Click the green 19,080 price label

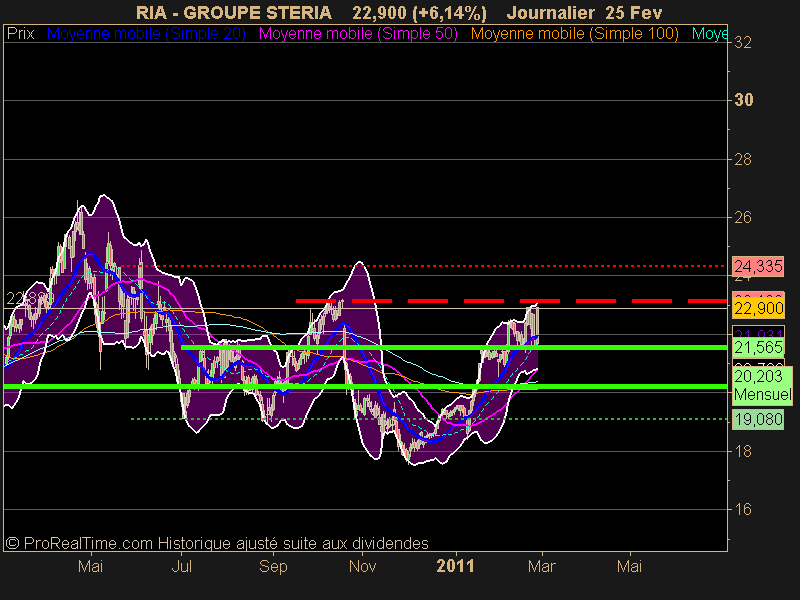(758, 419)
